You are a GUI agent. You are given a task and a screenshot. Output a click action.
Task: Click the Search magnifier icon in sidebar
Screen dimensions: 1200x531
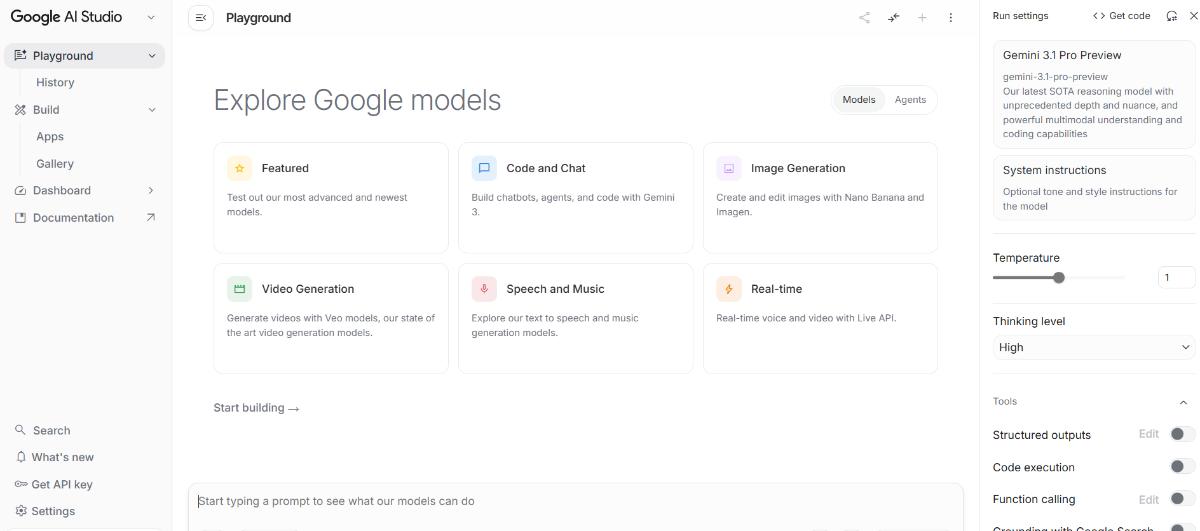pos(20,430)
